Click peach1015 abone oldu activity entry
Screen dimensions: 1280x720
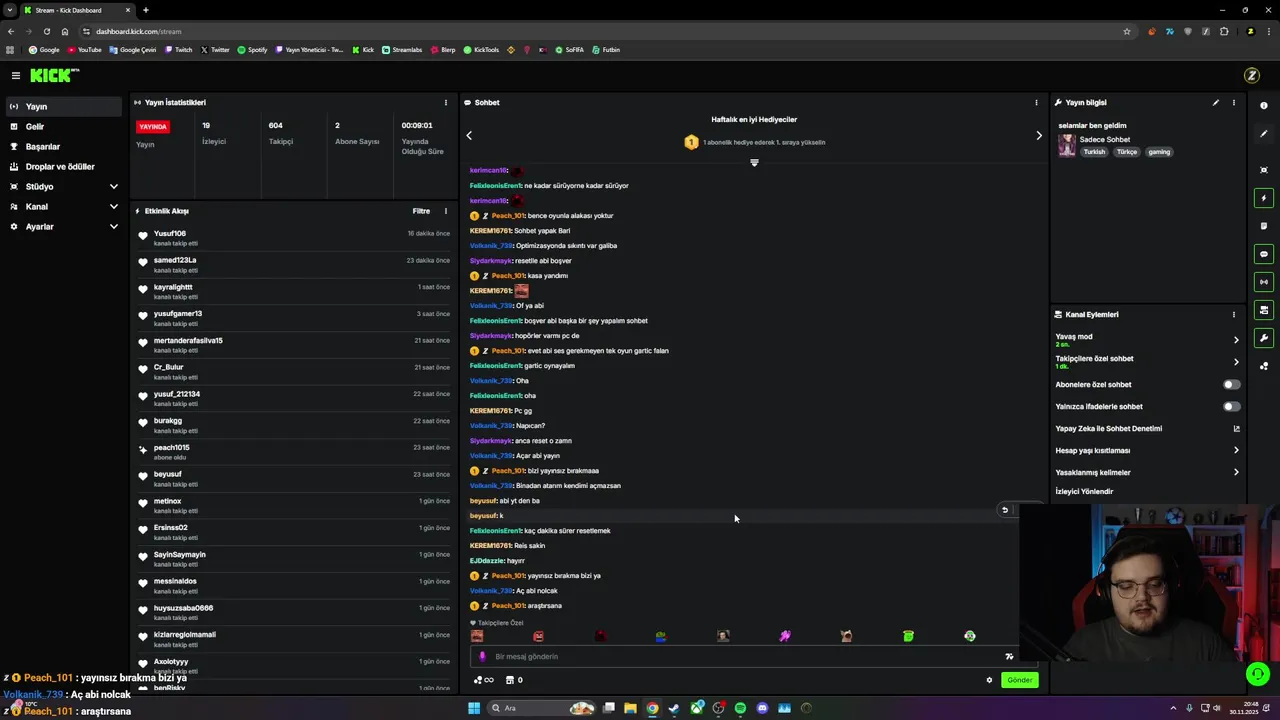pos(295,452)
